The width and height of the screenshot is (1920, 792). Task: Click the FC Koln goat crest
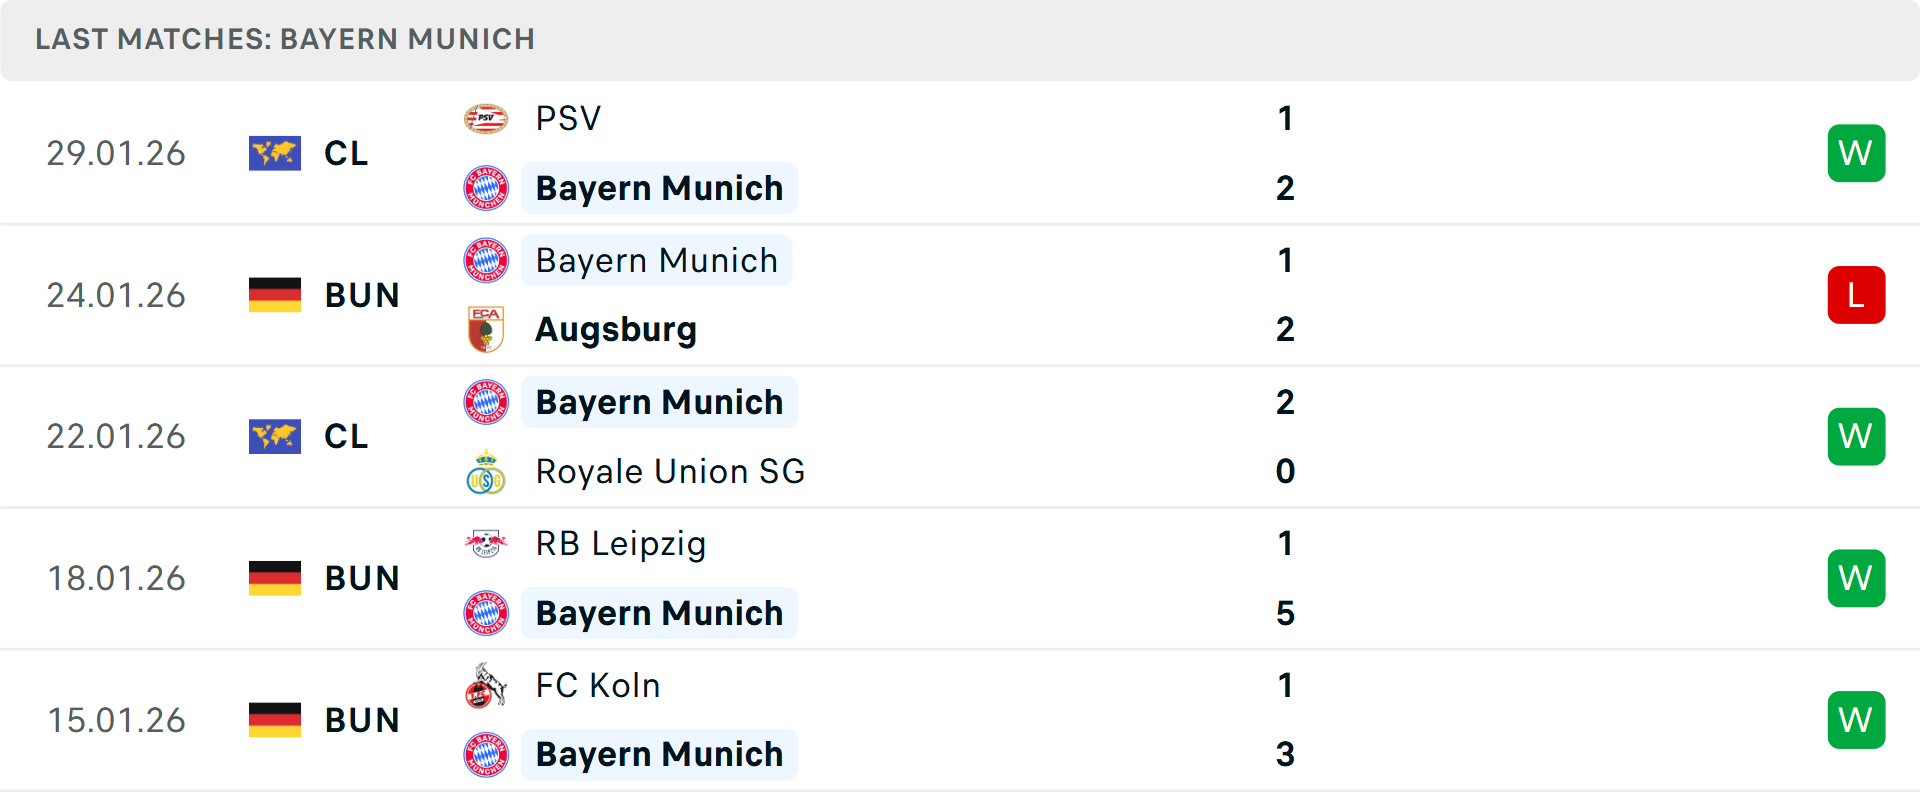(486, 685)
